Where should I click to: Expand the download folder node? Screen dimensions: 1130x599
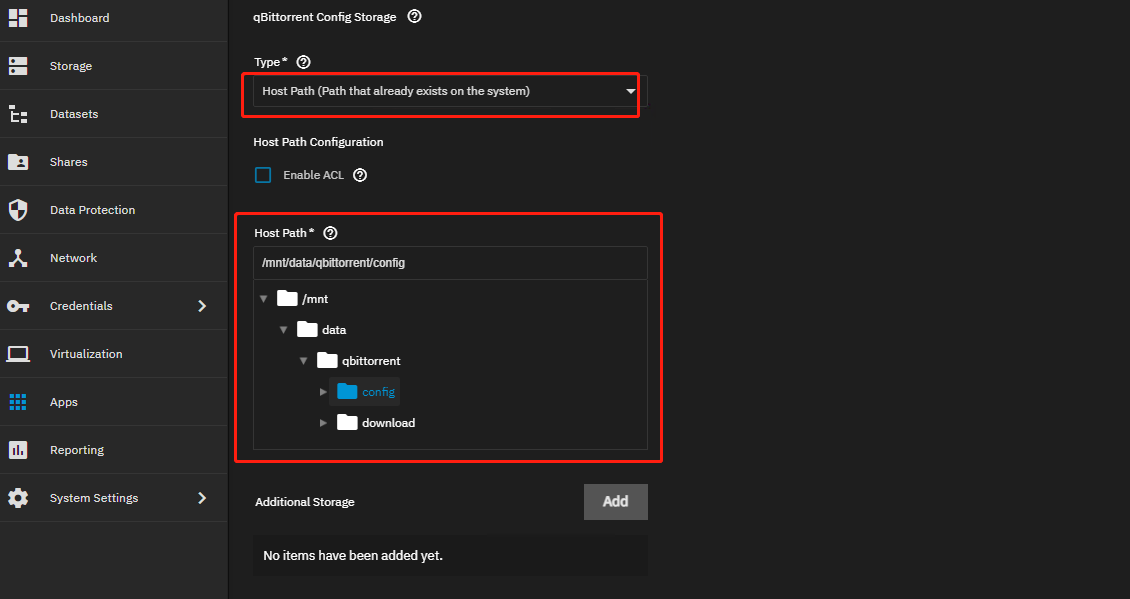324,422
